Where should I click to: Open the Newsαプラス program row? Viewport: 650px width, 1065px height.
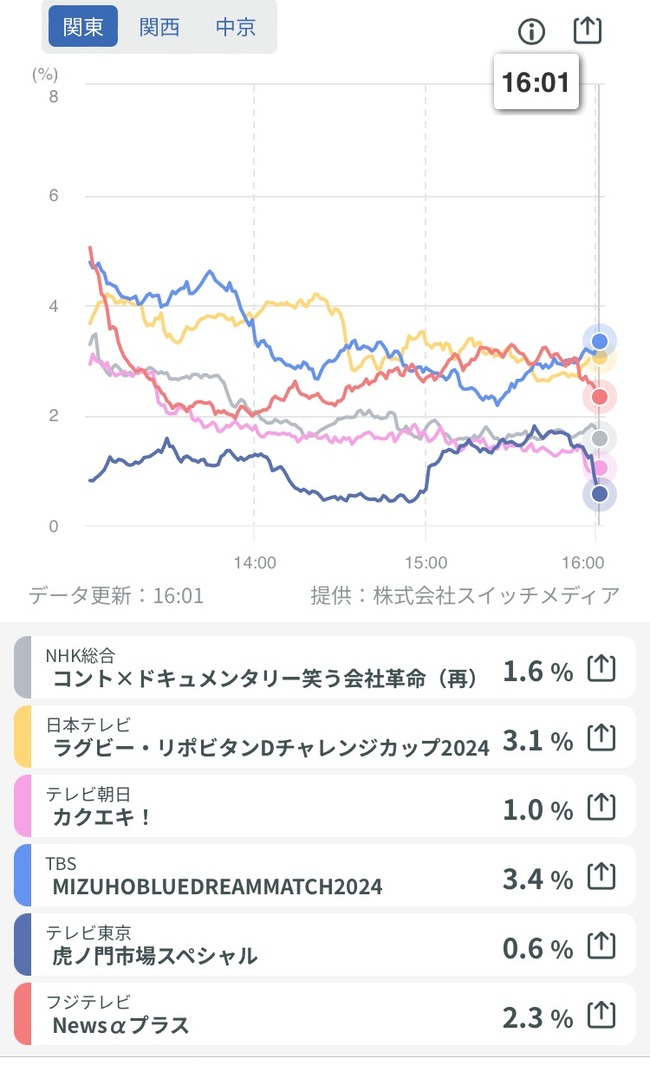click(325, 1013)
